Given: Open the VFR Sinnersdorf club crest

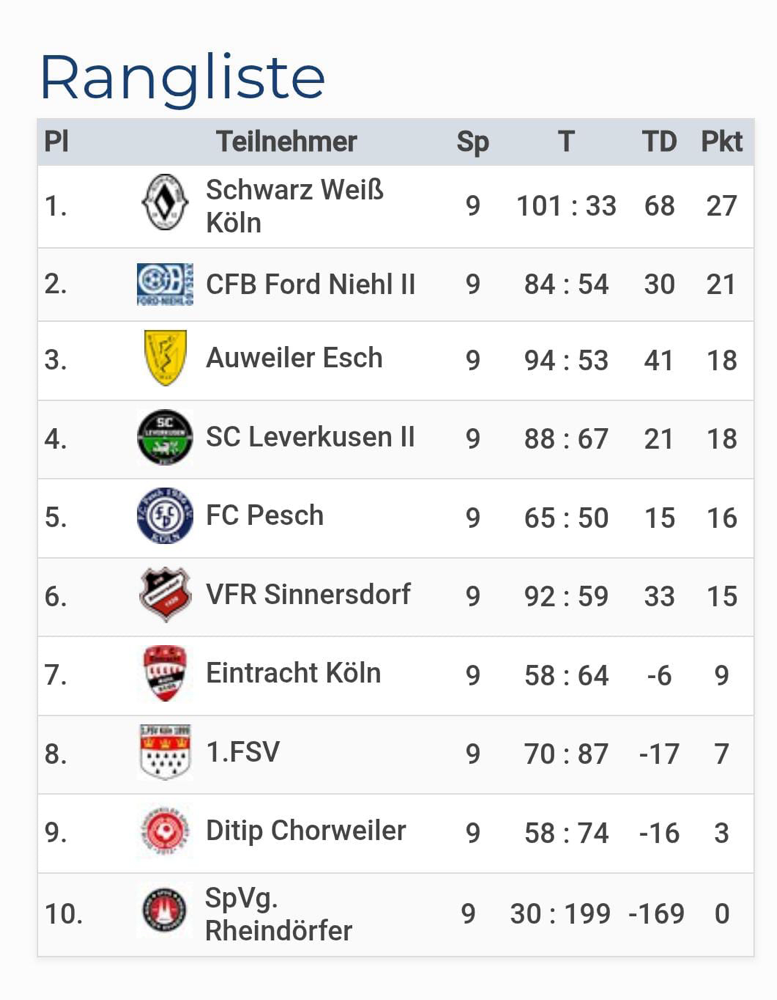Looking at the screenshot, I should click(165, 594).
